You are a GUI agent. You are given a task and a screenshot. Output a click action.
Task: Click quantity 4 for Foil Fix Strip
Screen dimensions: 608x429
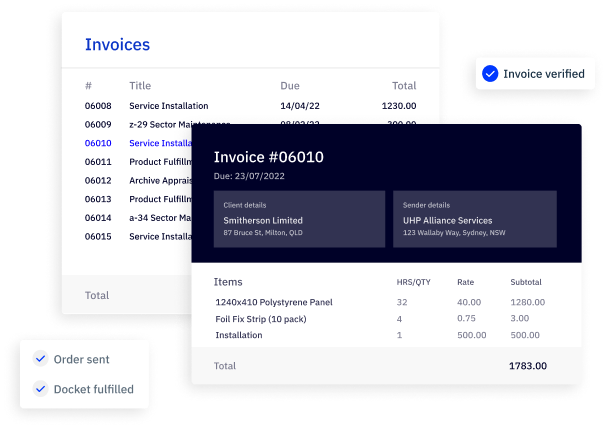point(399,319)
